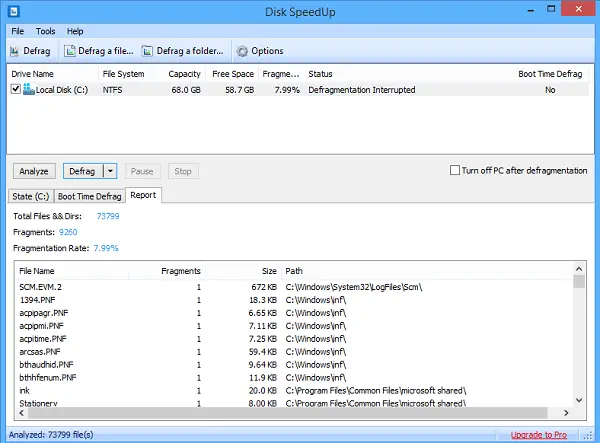This screenshot has height=443, width=600.
Task: Click the Defrag button beside Analyze
Action: (83, 171)
